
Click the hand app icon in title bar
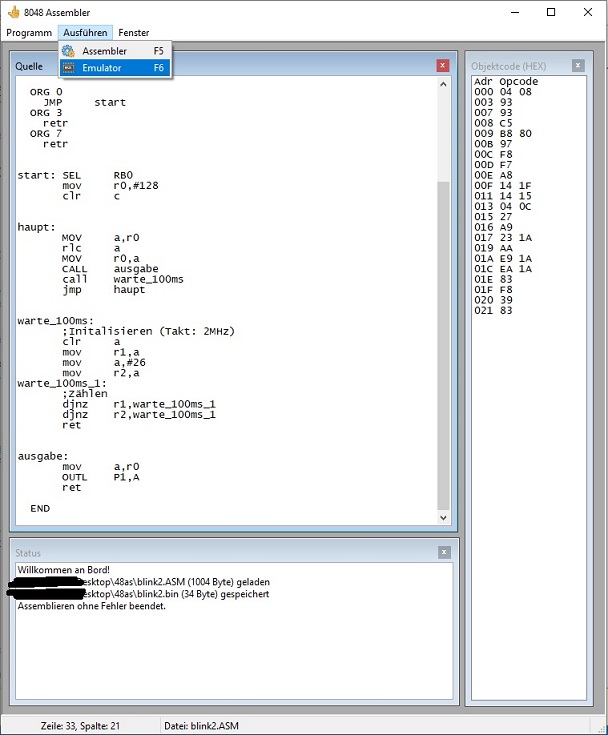click(13, 13)
